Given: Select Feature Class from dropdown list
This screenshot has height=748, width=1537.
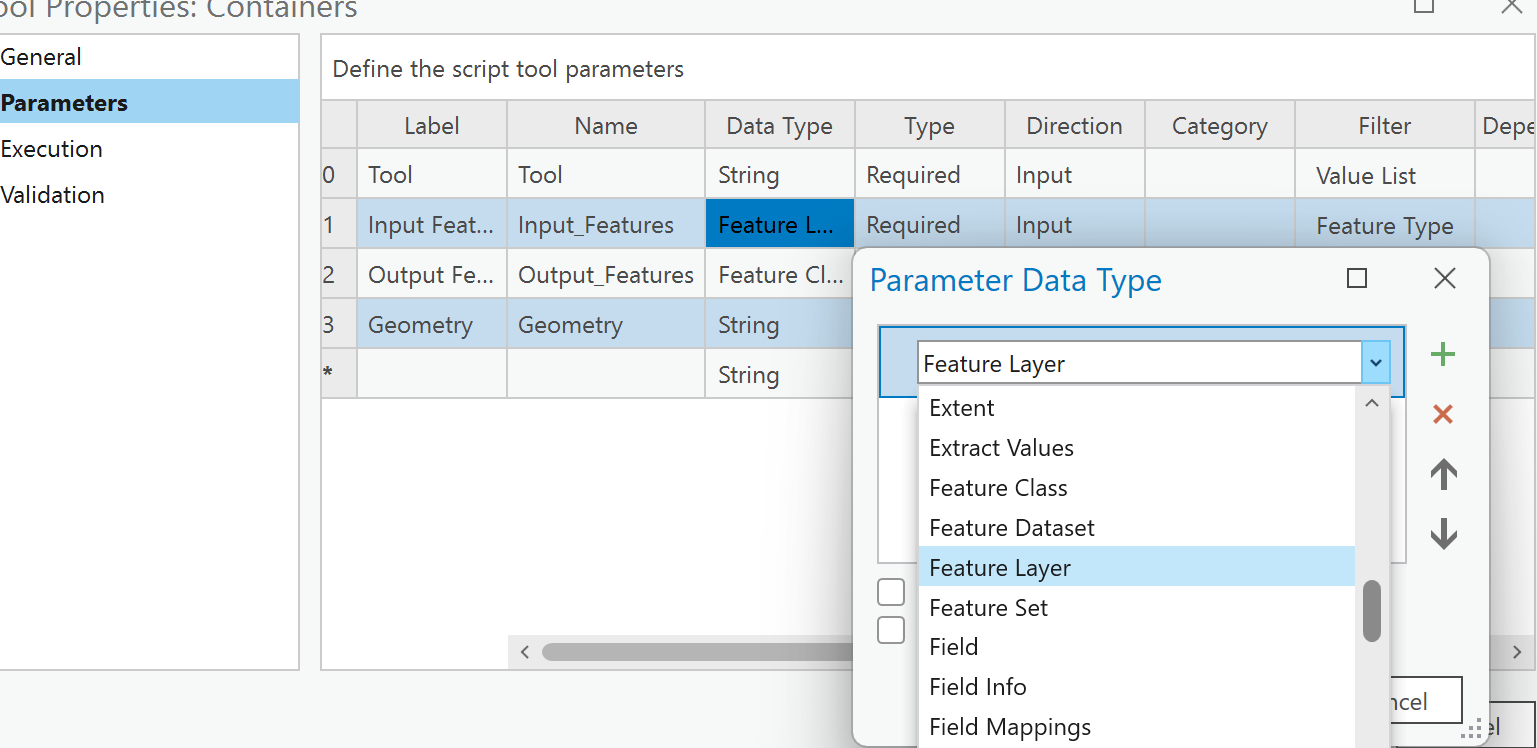Looking at the screenshot, I should tap(998, 488).
